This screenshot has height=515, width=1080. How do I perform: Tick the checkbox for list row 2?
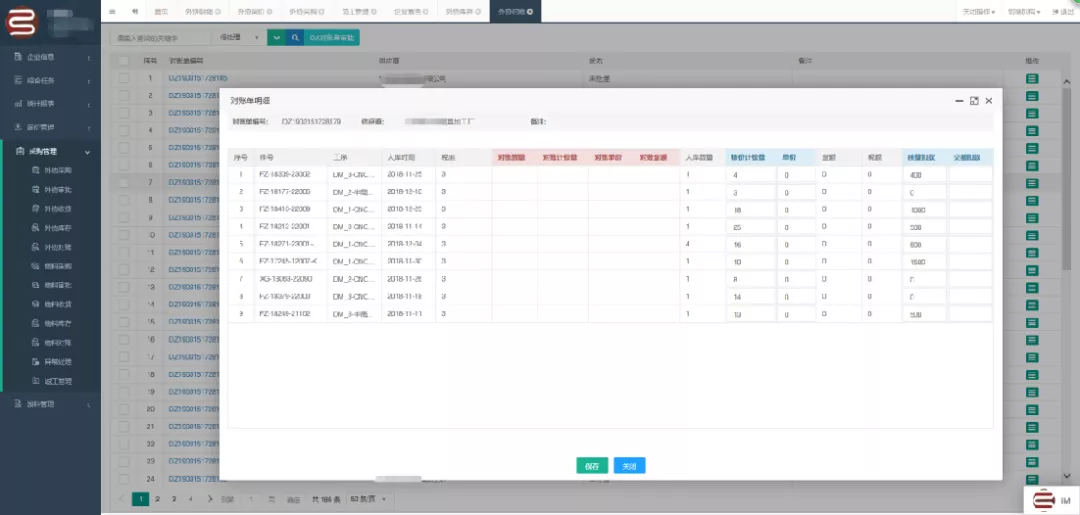click(124, 95)
